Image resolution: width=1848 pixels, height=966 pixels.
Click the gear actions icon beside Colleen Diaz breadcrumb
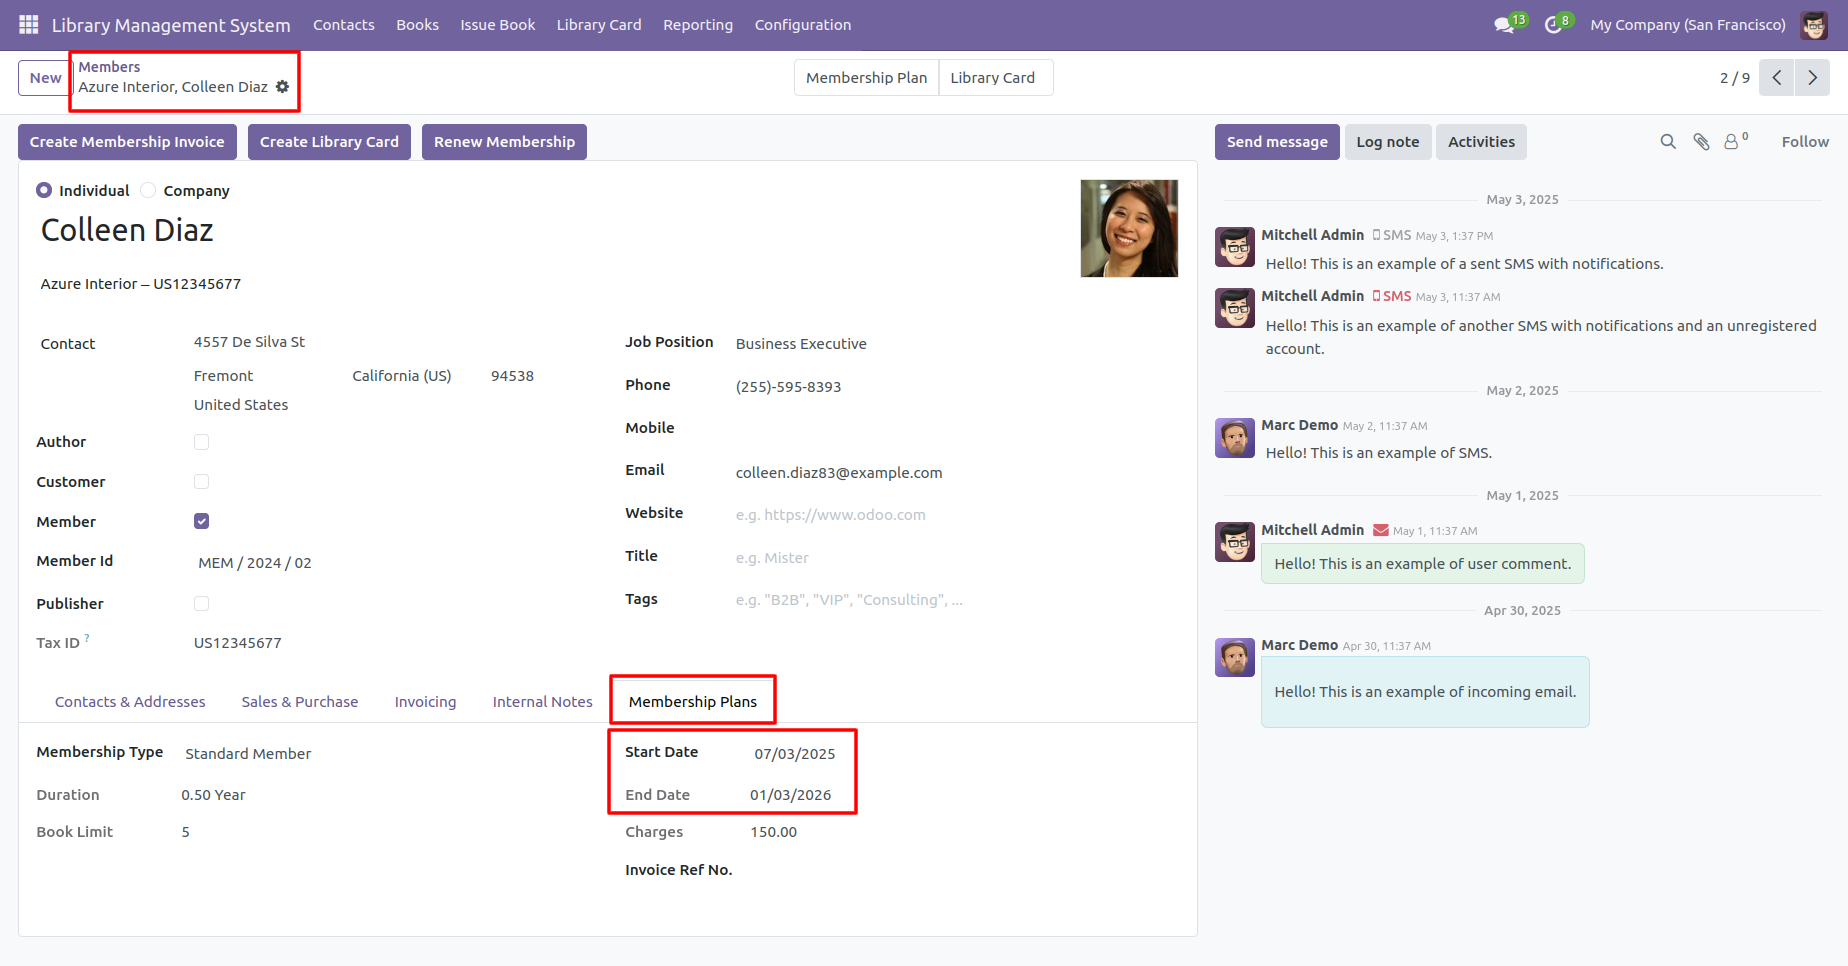click(x=283, y=87)
